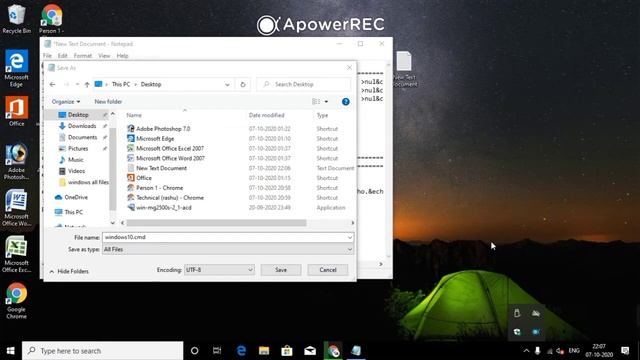Select OneDrive in navigation pane

point(76,197)
